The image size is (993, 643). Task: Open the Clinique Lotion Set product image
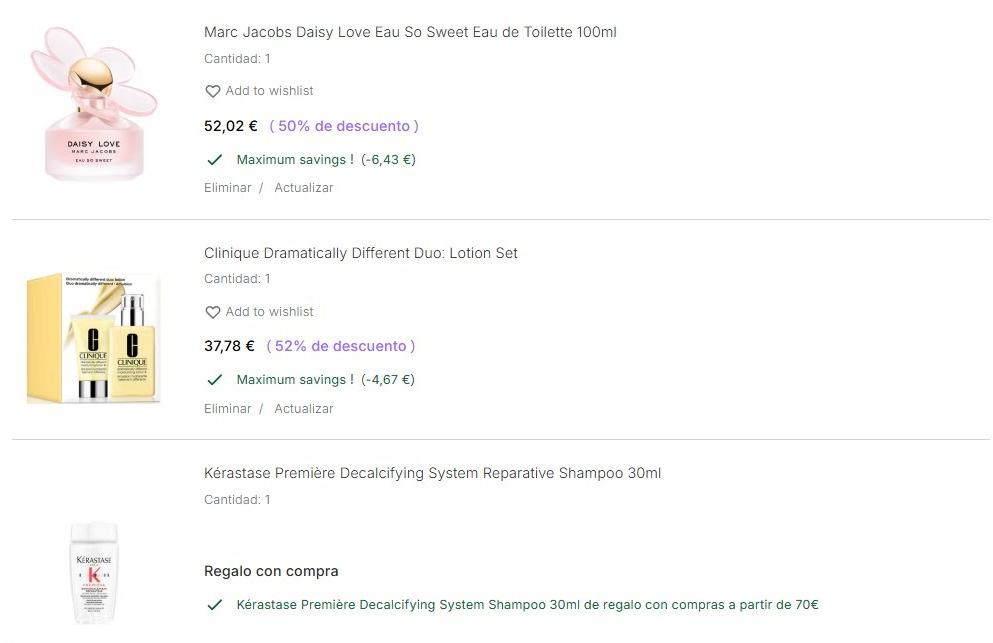(94, 337)
